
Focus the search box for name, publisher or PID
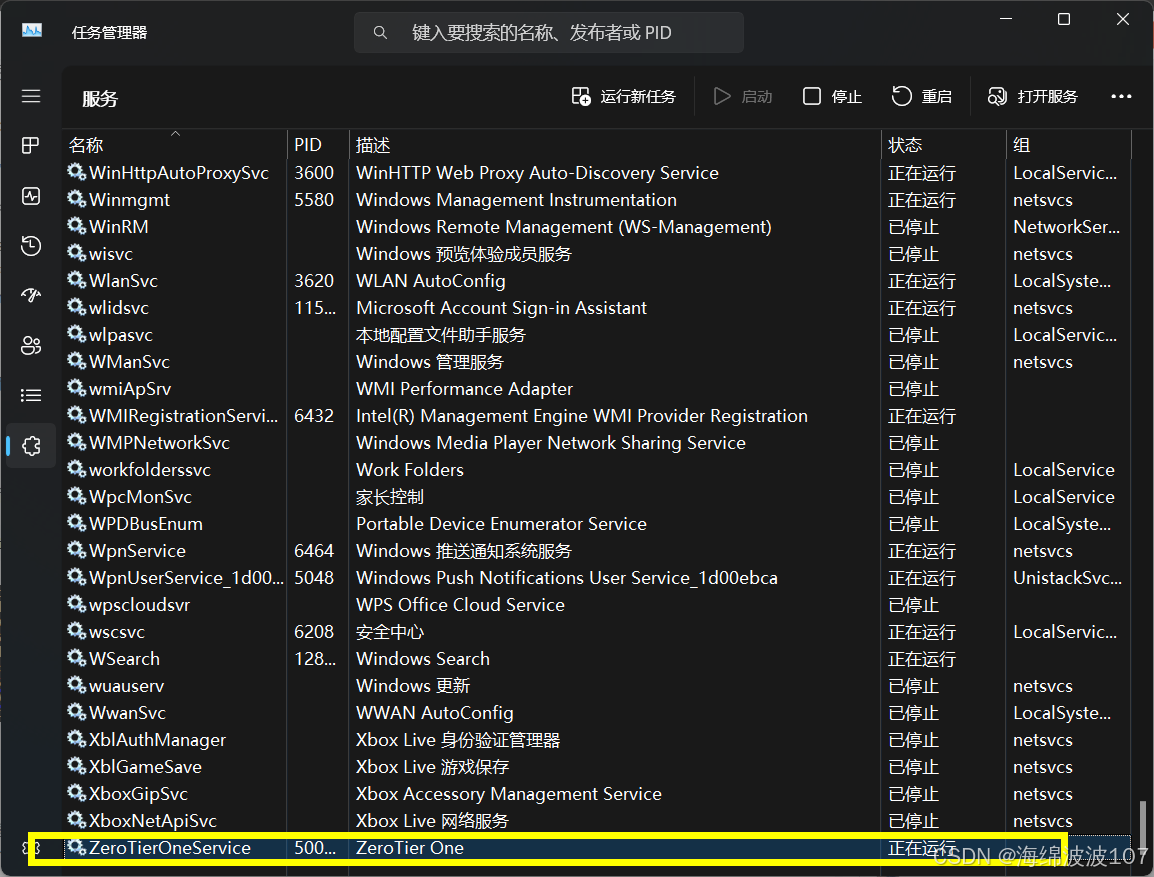548,32
